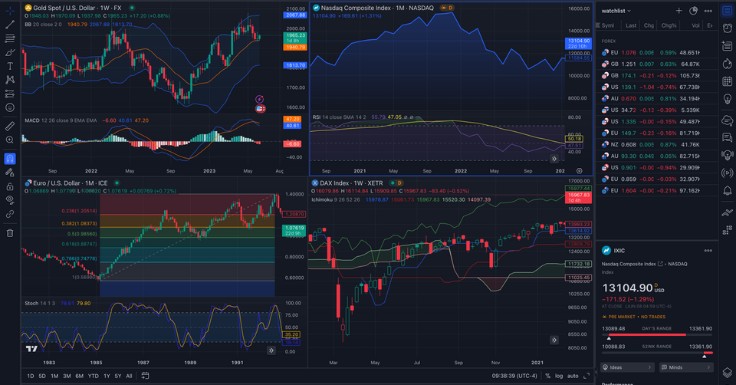Open external link next to Nasdaq Composite Index

click(x=660, y=264)
